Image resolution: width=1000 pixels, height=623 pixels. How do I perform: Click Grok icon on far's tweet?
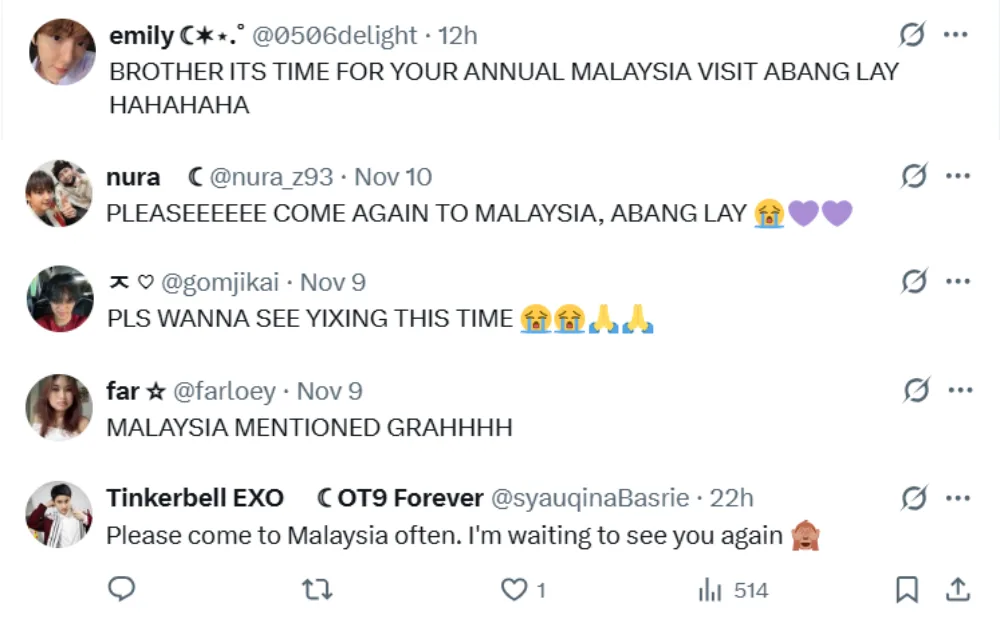click(x=916, y=390)
